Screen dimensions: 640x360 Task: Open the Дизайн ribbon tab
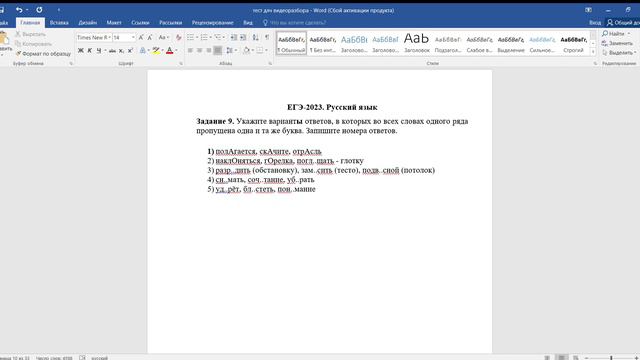[88, 23]
